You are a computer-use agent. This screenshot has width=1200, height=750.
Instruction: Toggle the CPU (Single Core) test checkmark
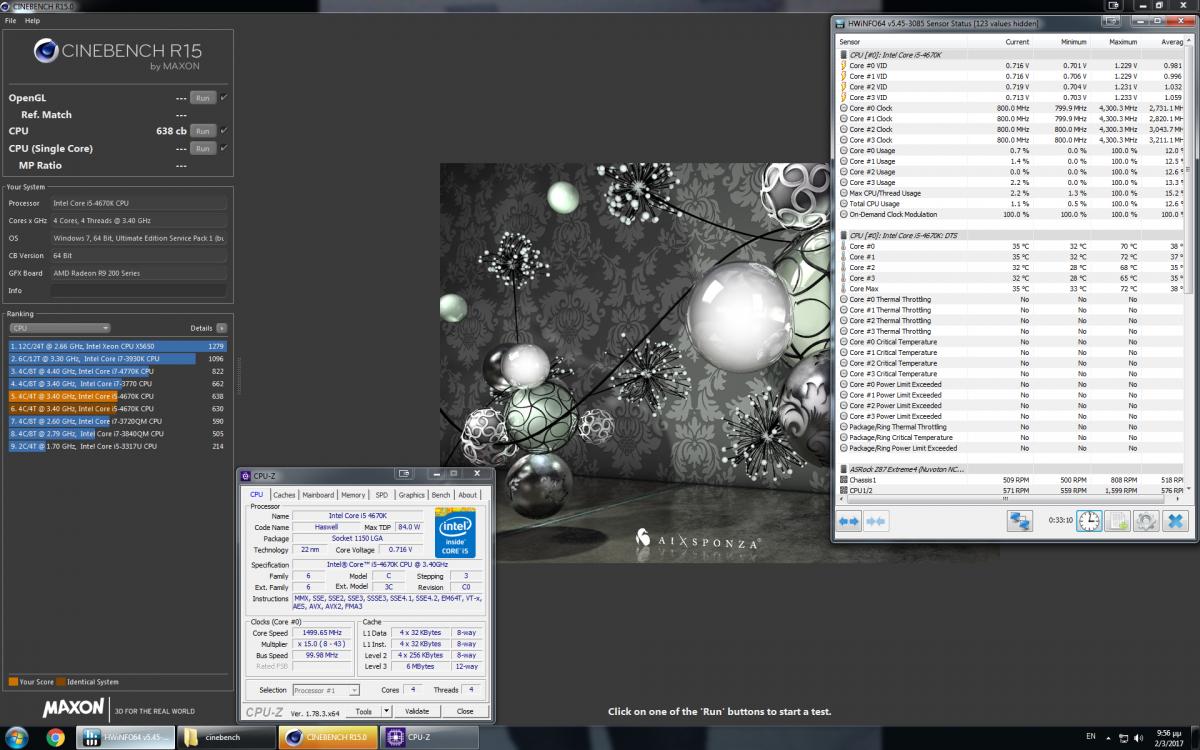pyautogui.click(x=223, y=148)
